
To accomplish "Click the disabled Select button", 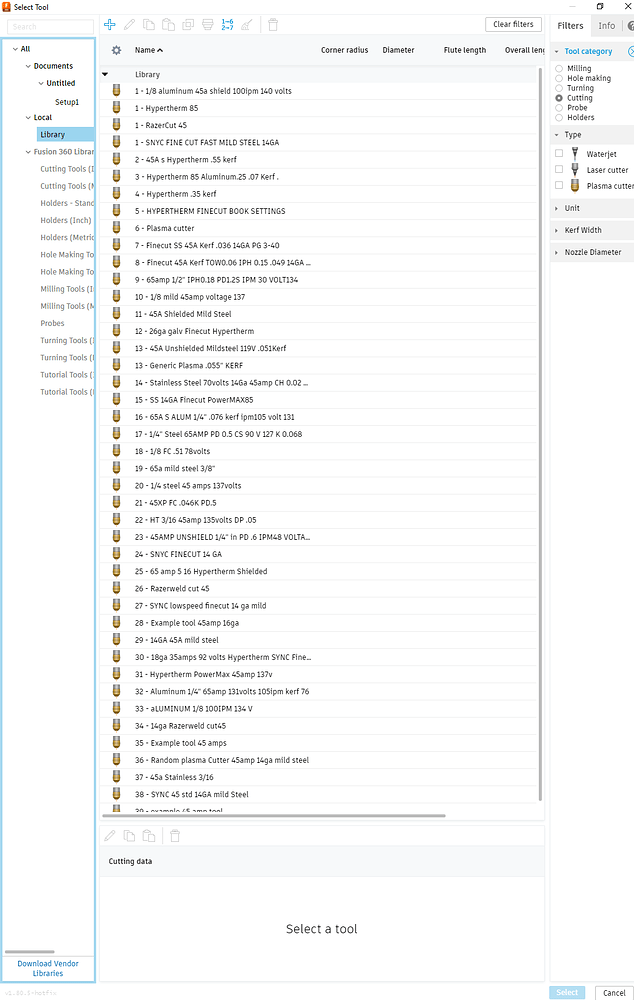I will [x=567, y=992].
